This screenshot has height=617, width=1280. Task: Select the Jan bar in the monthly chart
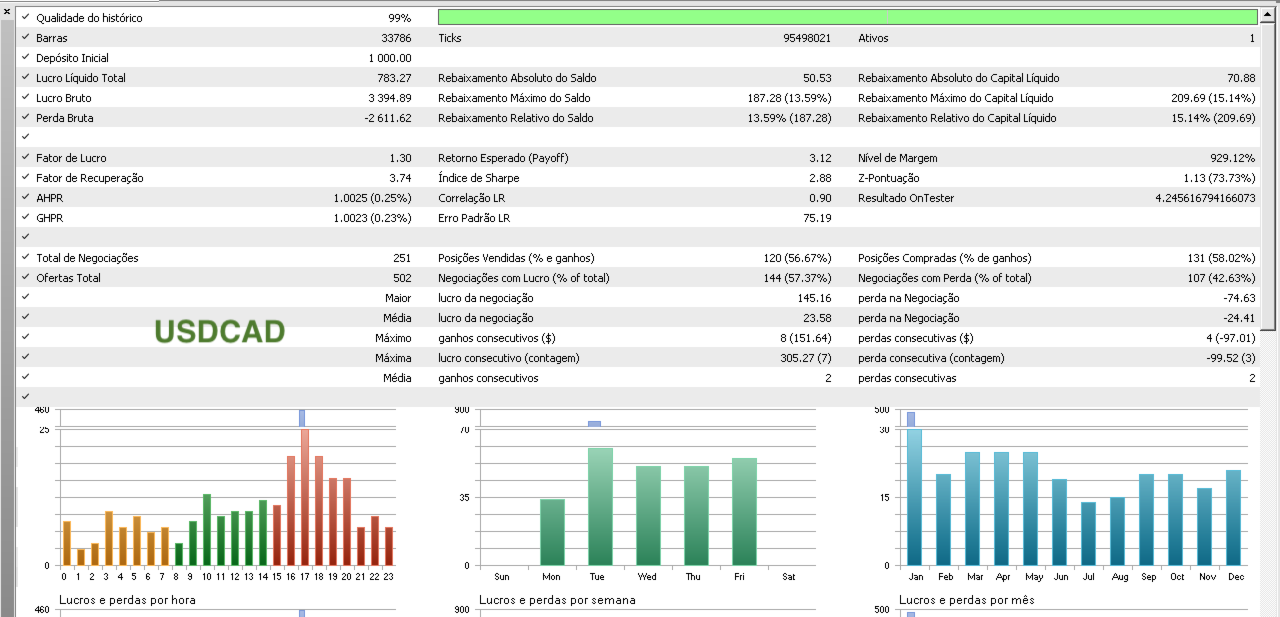[915, 497]
